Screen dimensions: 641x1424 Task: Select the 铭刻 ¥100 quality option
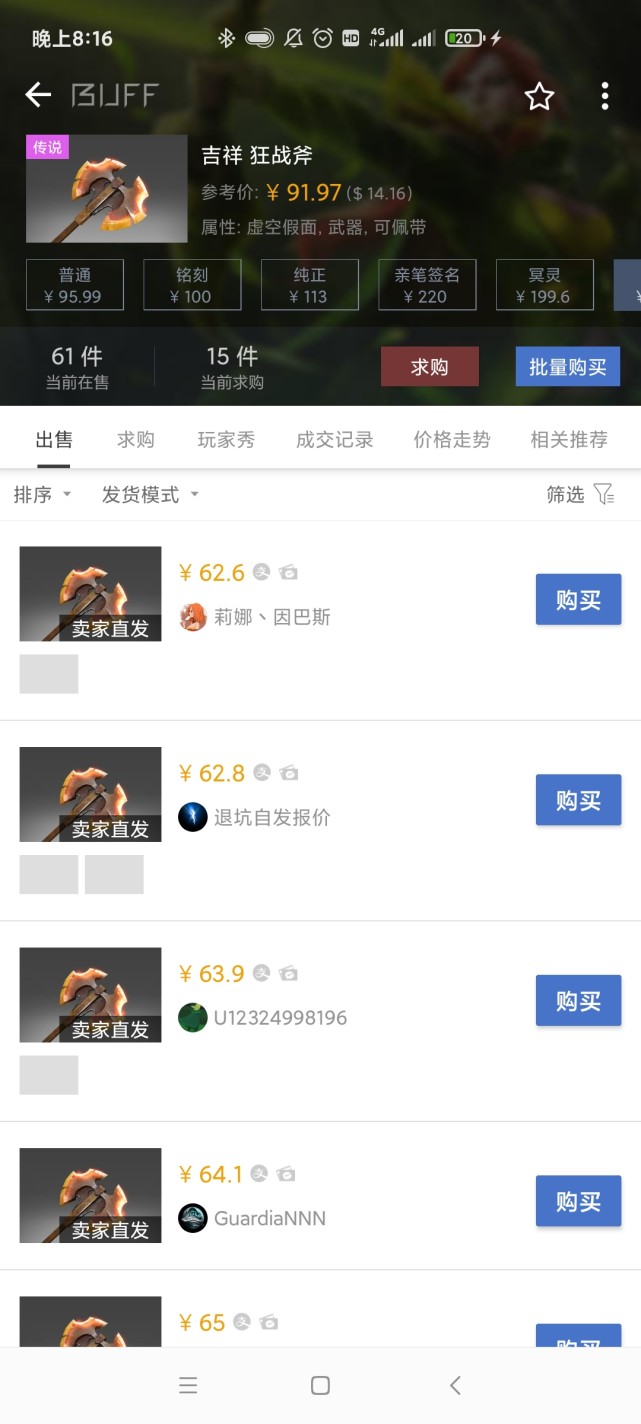(x=192, y=284)
